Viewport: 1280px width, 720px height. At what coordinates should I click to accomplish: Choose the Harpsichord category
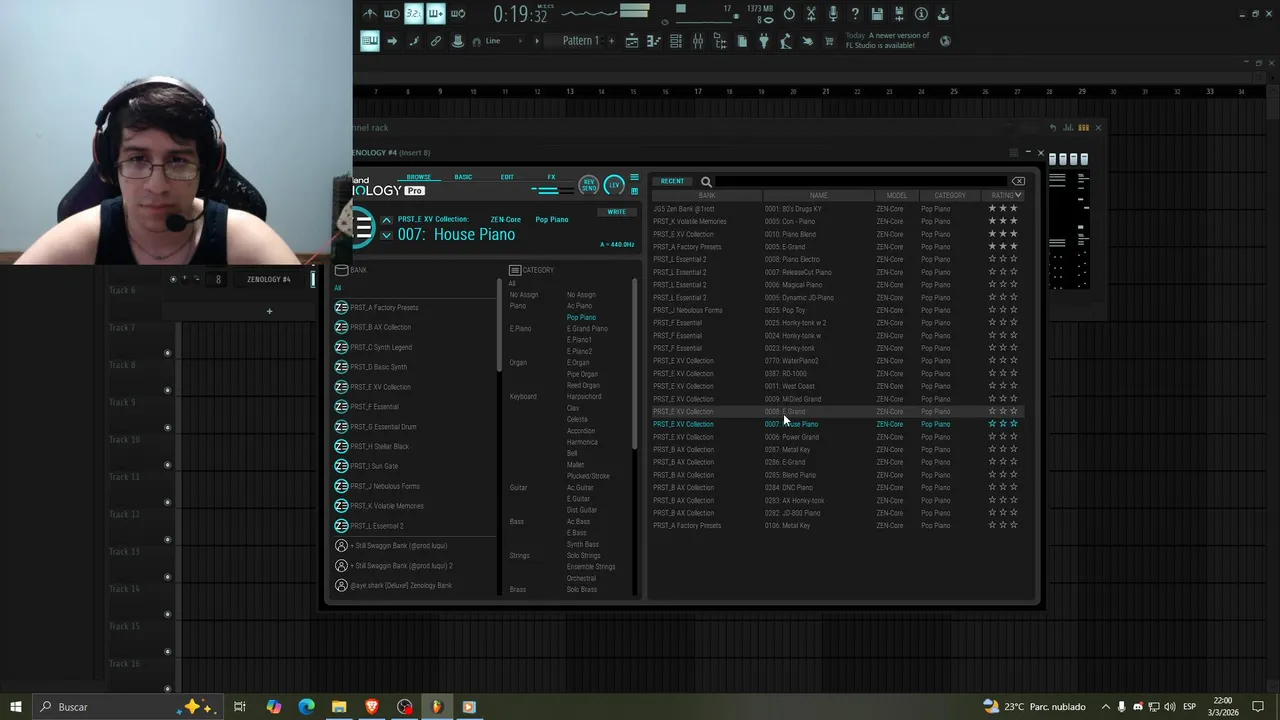pos(584,397)
